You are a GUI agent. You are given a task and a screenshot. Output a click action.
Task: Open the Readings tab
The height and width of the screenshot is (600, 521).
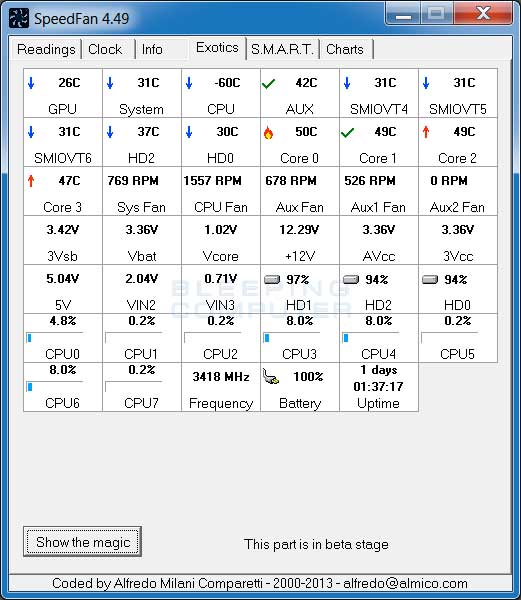[46, 49]
